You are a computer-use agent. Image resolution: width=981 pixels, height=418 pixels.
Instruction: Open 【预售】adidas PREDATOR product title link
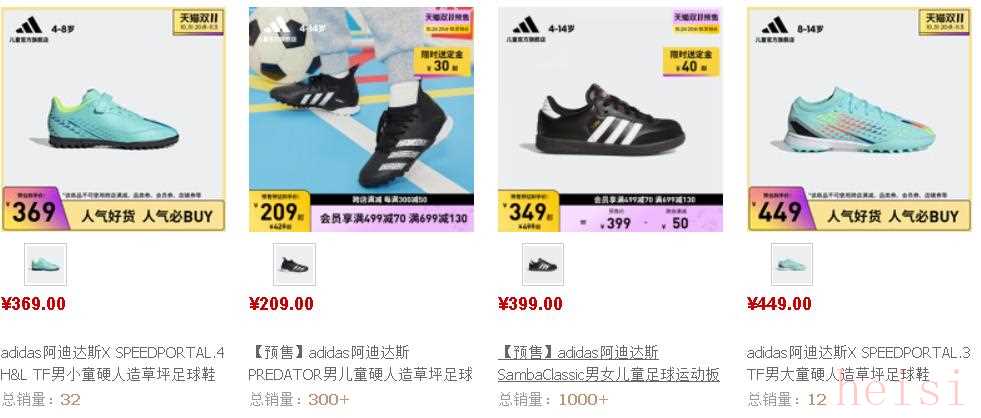360,364
